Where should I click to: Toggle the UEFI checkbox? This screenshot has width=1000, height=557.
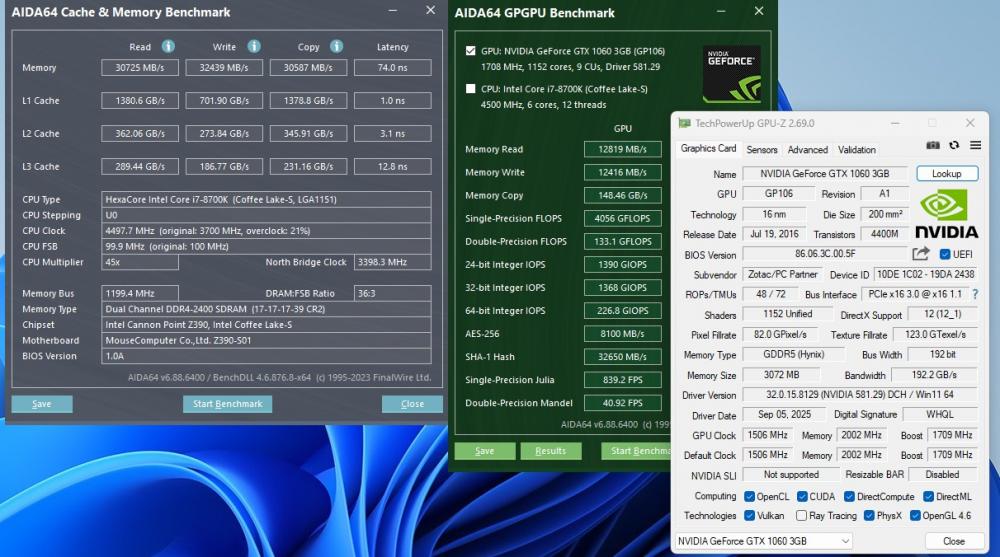(x=945, y=254)
